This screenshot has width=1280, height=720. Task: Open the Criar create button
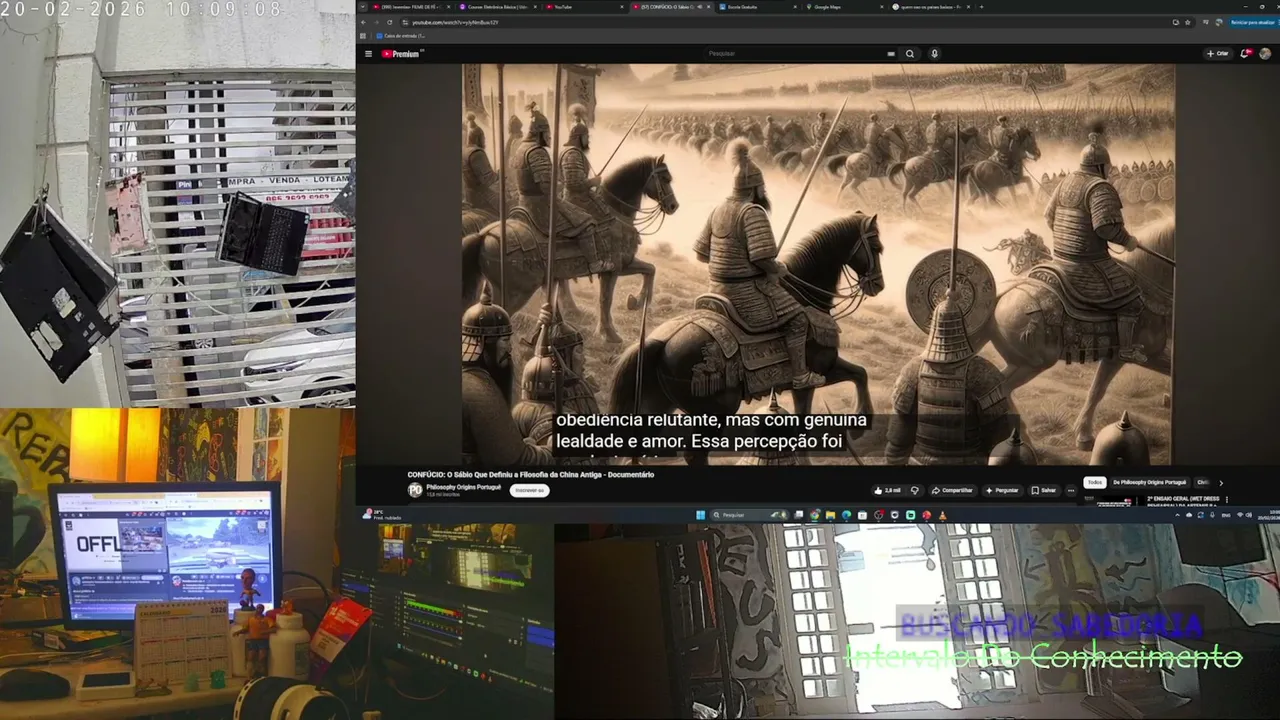(x=1219, y=54)
